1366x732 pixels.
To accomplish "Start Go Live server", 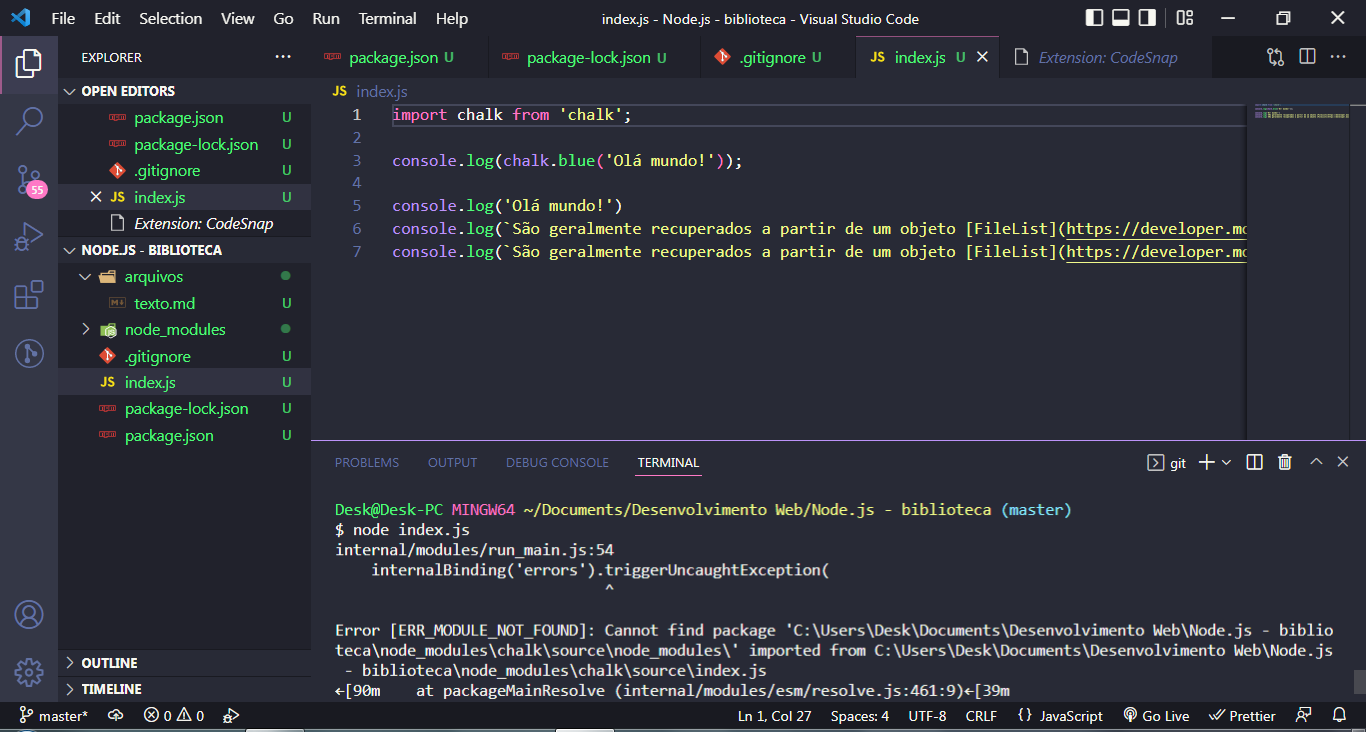I will pos(1156,716).
